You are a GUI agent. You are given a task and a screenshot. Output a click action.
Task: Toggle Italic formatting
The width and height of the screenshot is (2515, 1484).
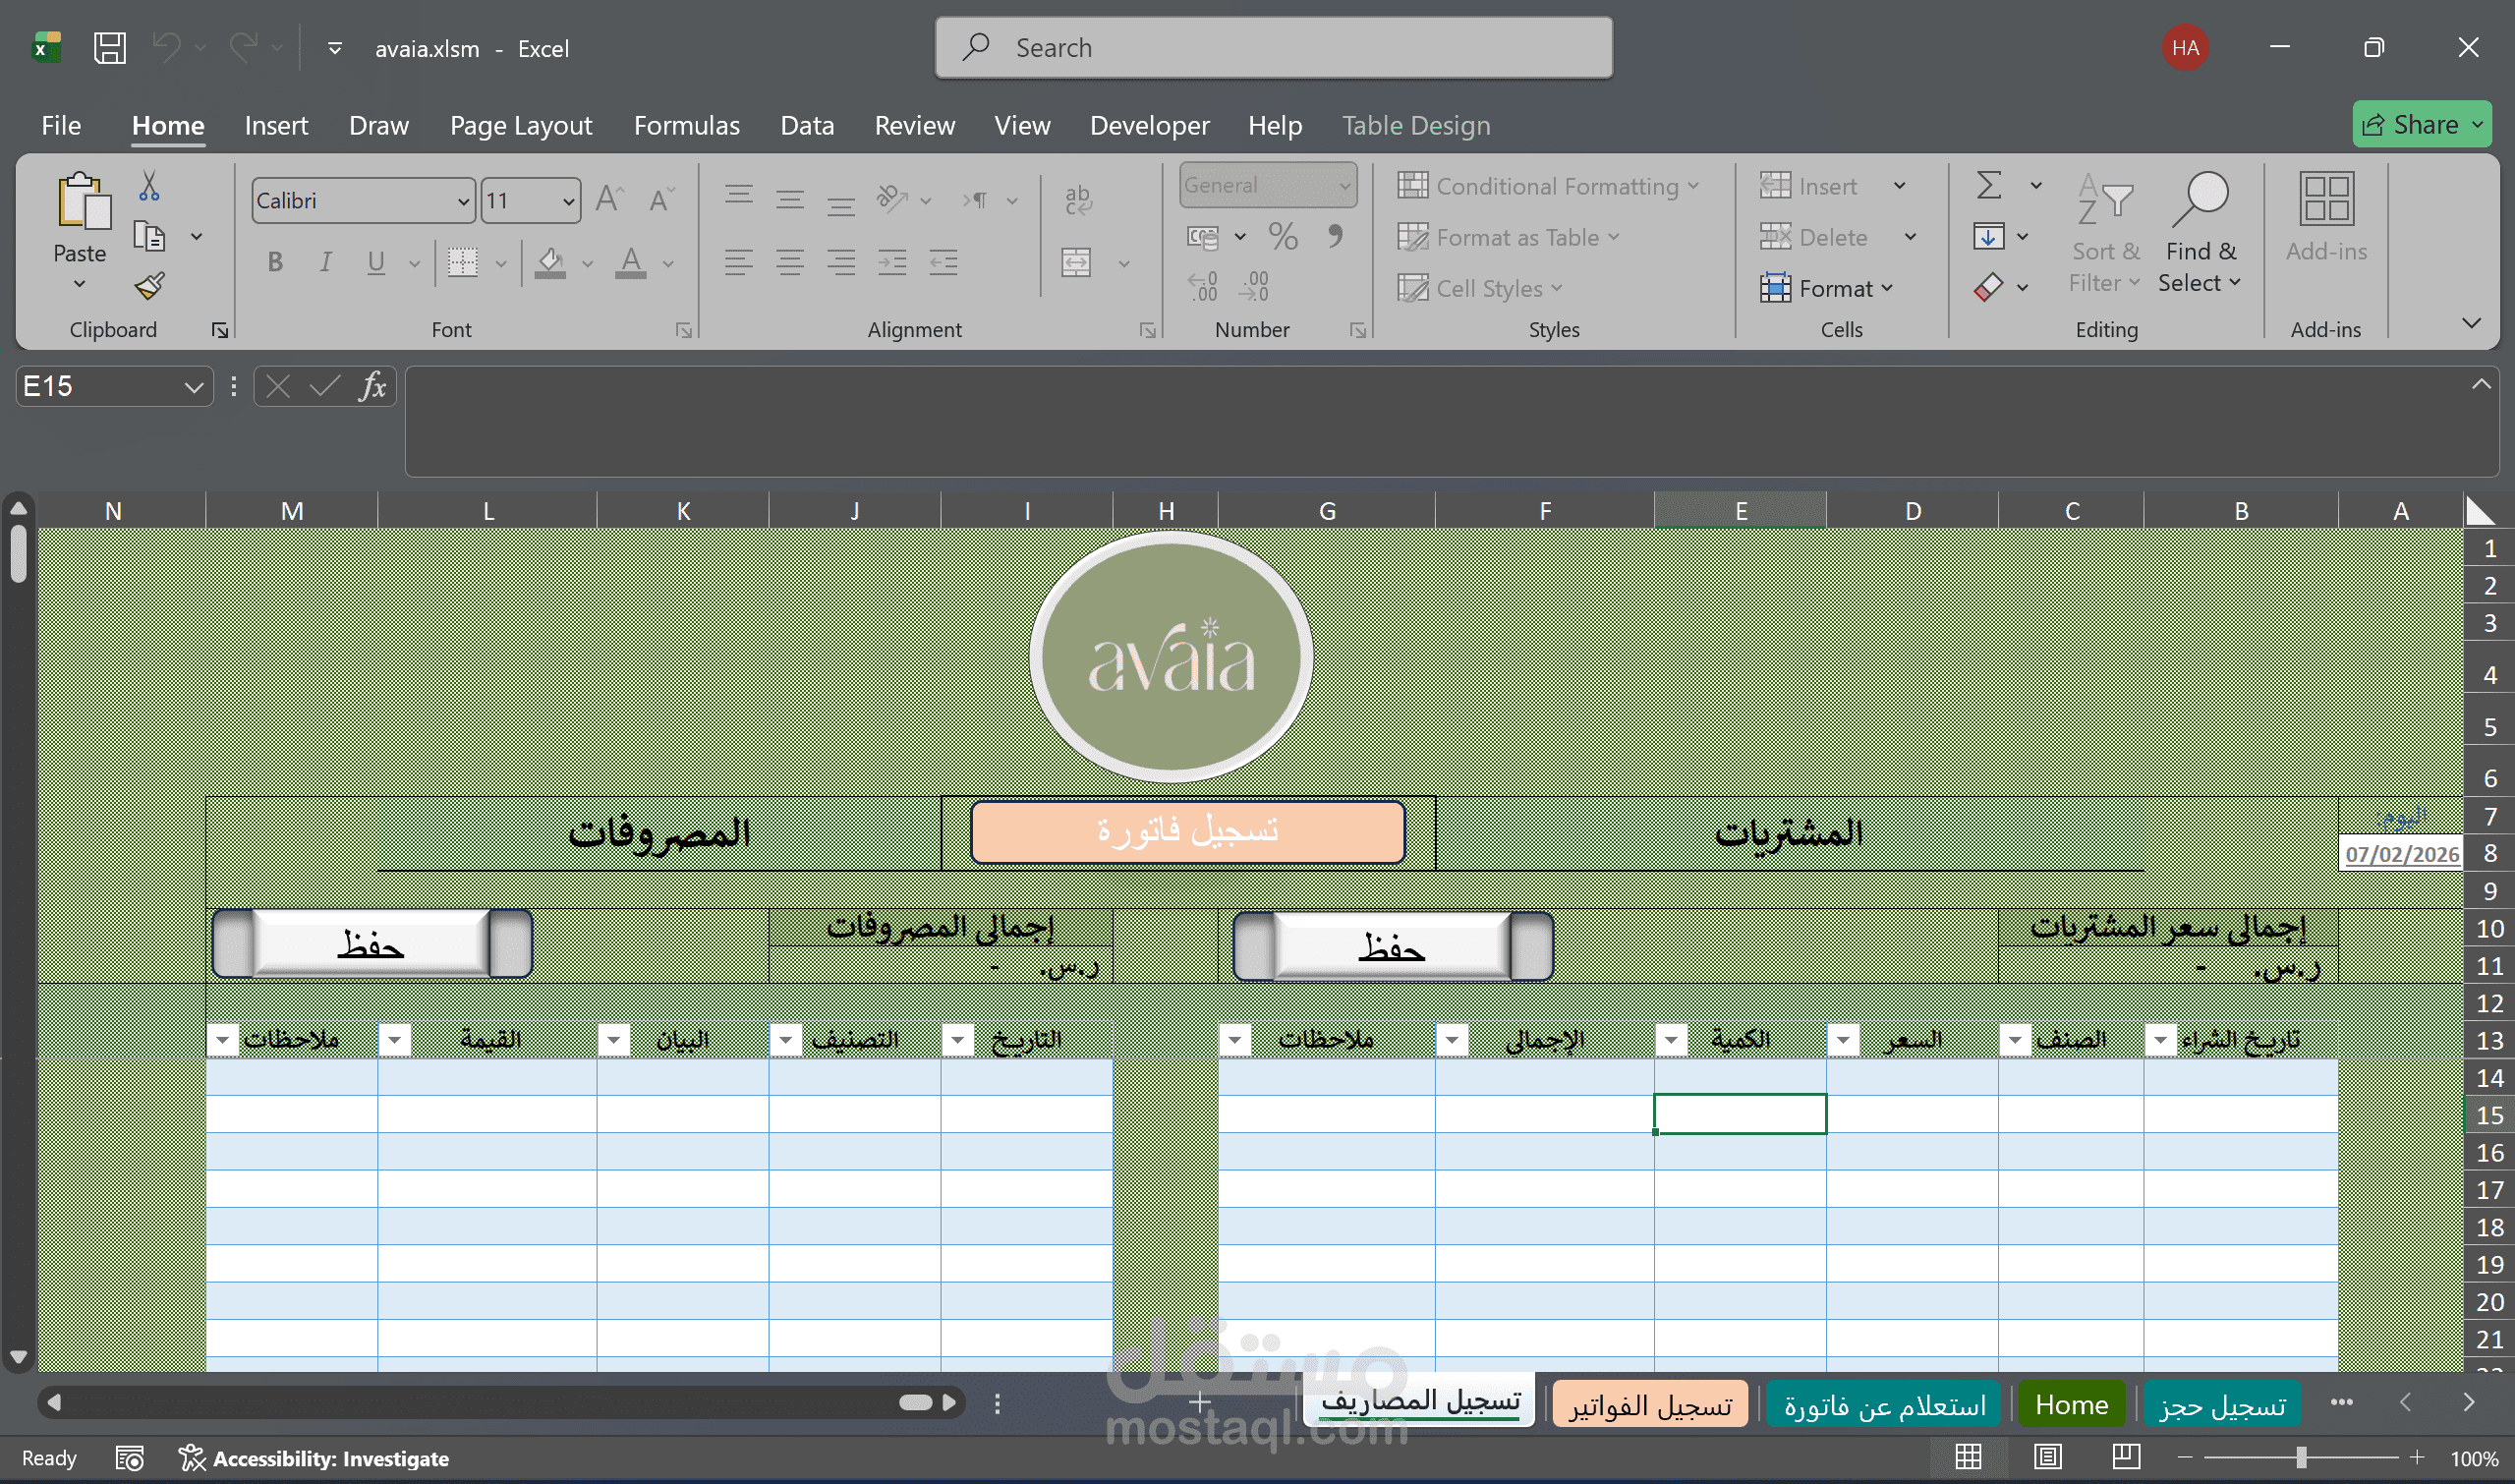[x=325, y=263]
